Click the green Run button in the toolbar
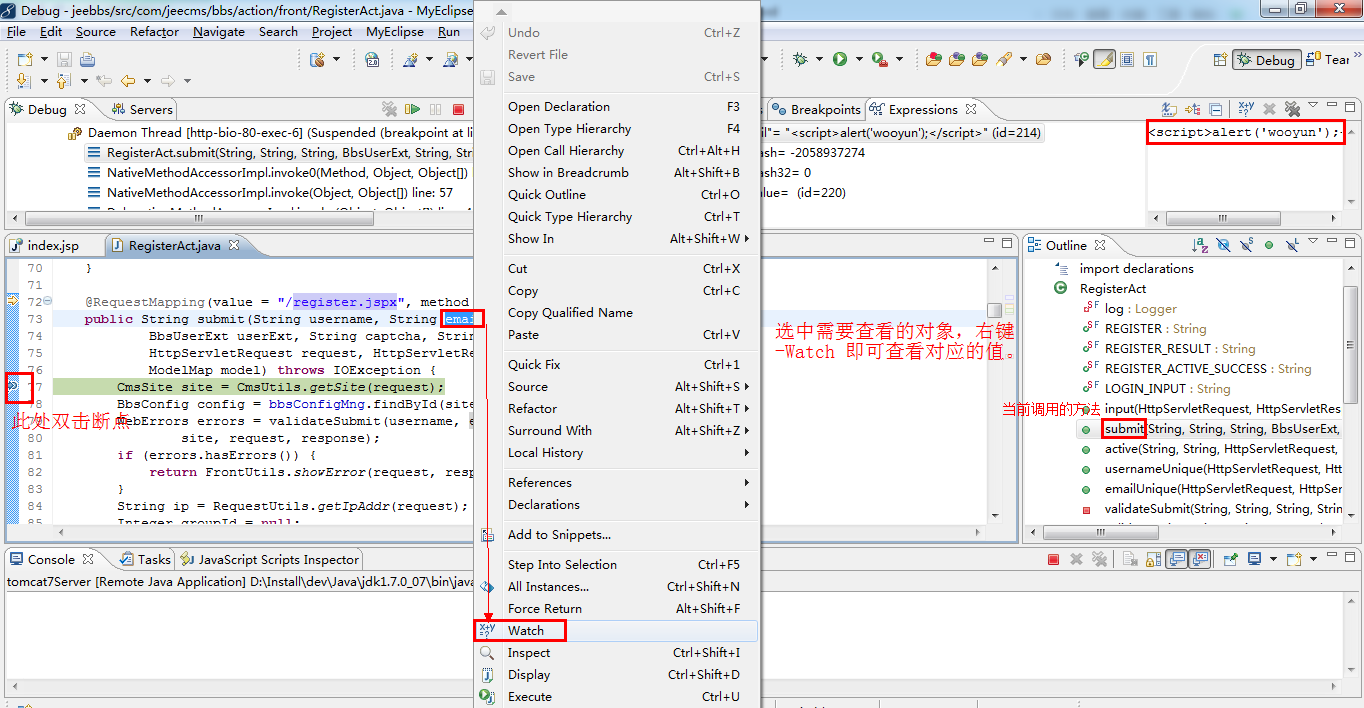1364x708 pixels. [x=840, y=60]
